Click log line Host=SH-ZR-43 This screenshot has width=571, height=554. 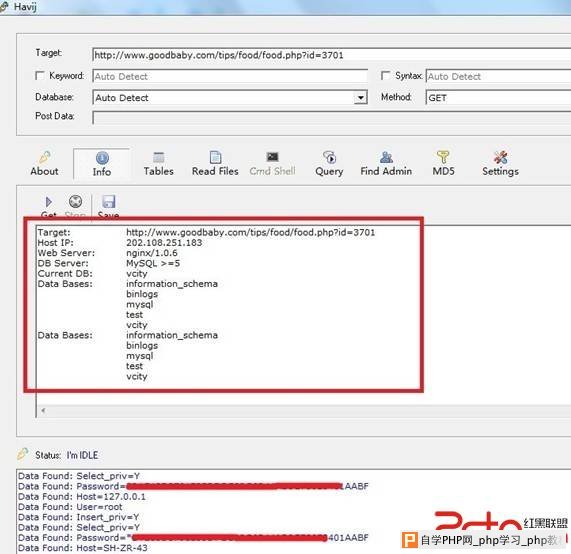(x=83, y=547)
